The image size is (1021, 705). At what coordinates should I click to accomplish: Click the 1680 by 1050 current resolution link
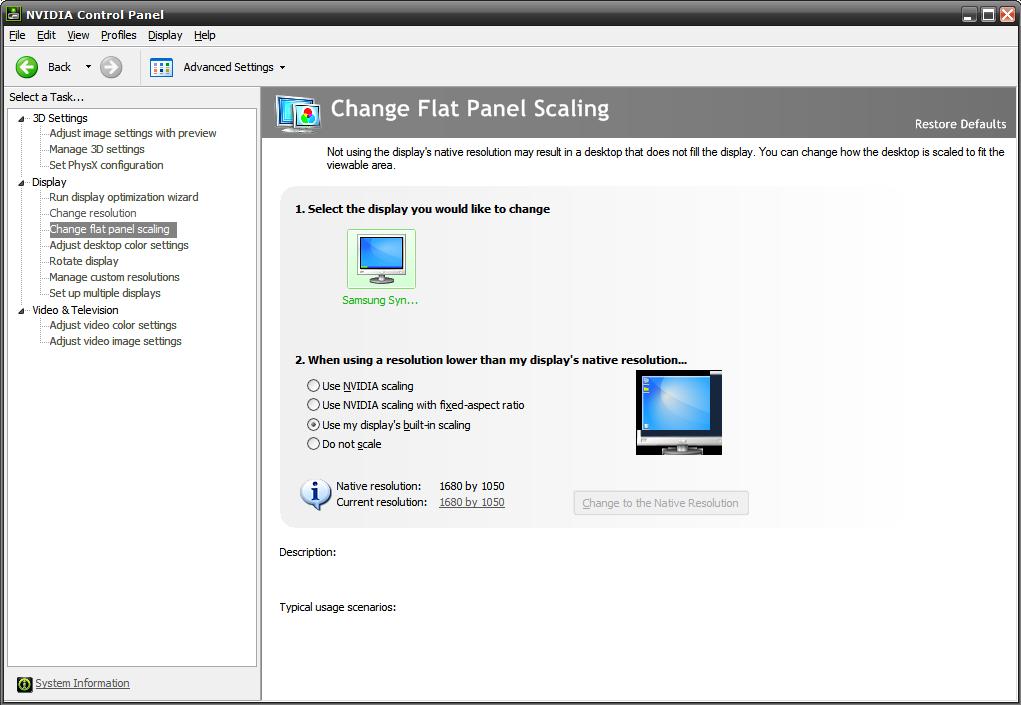tap(471, 502)
